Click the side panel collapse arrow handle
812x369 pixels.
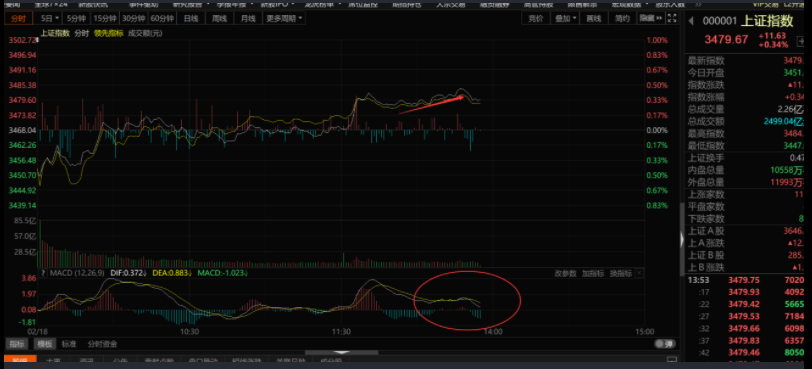click(x=682, y=239)
